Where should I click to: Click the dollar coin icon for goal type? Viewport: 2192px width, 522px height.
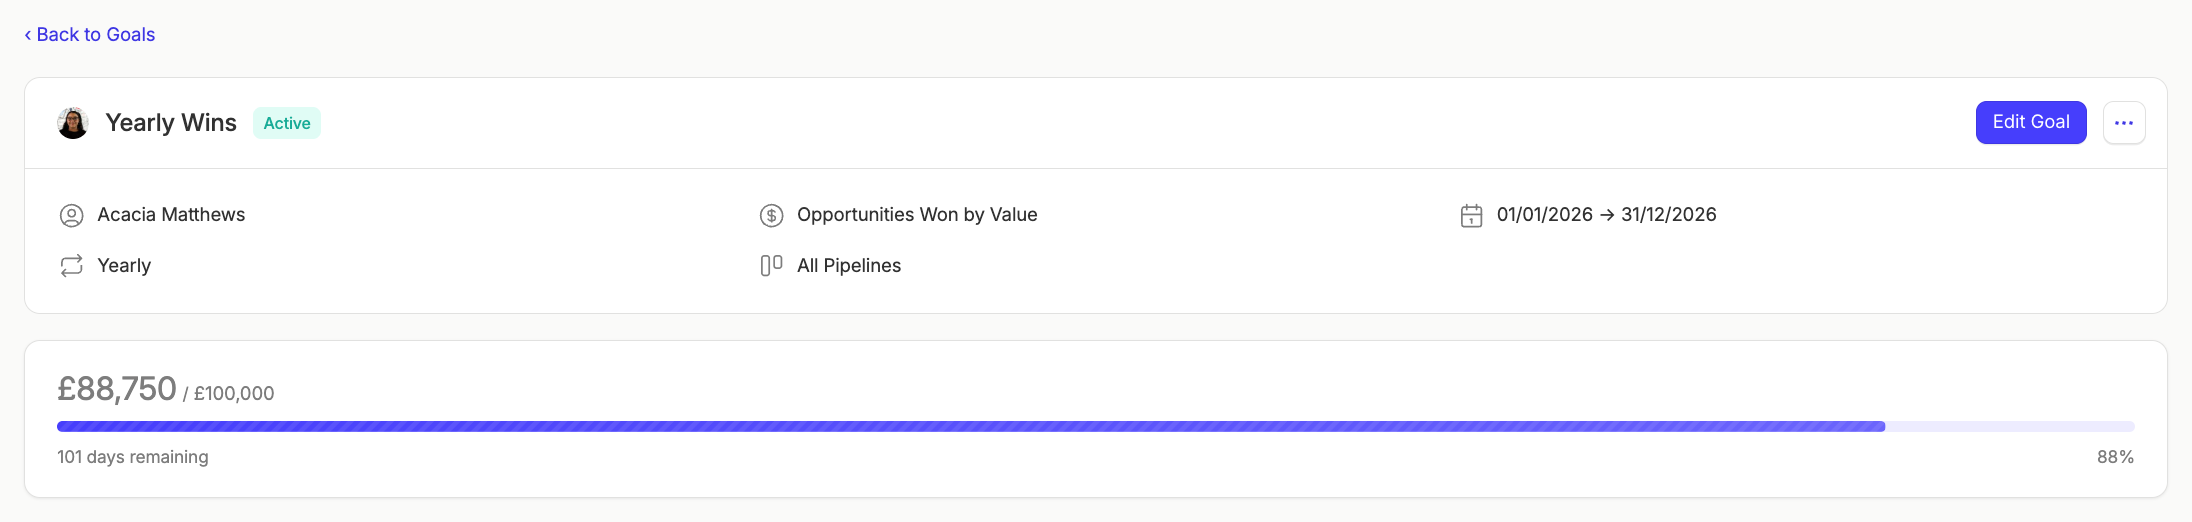[x=771, y=215]
